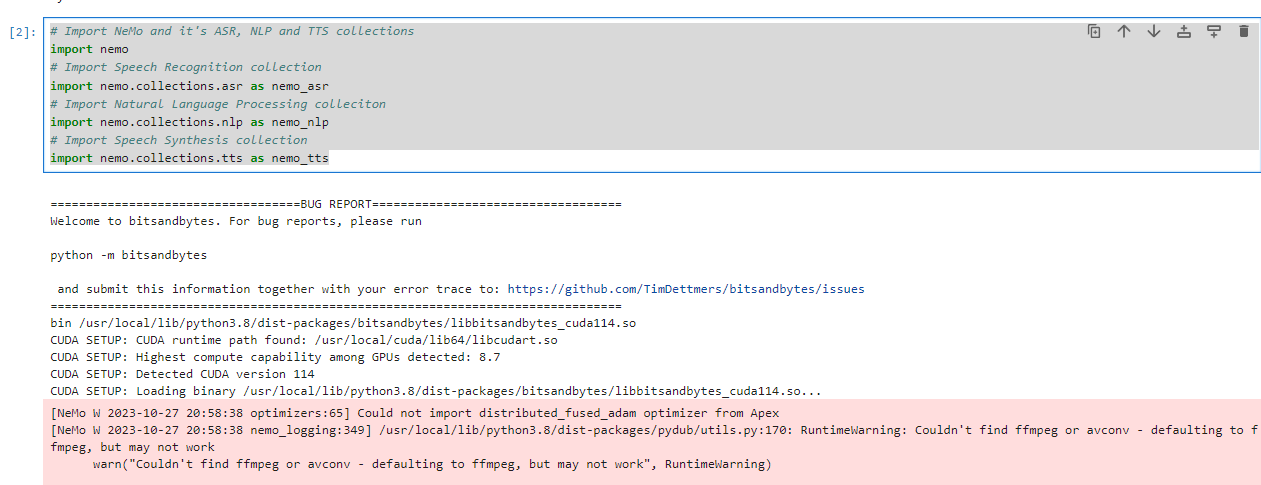
Task: Click the first comment about NeMo ASR, NLP, TTS
Action: click(232, 31)
